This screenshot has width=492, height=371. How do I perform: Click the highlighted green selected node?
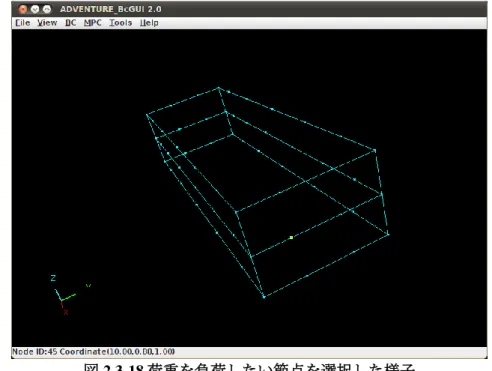pyautogui.click(x=291, y=237)
